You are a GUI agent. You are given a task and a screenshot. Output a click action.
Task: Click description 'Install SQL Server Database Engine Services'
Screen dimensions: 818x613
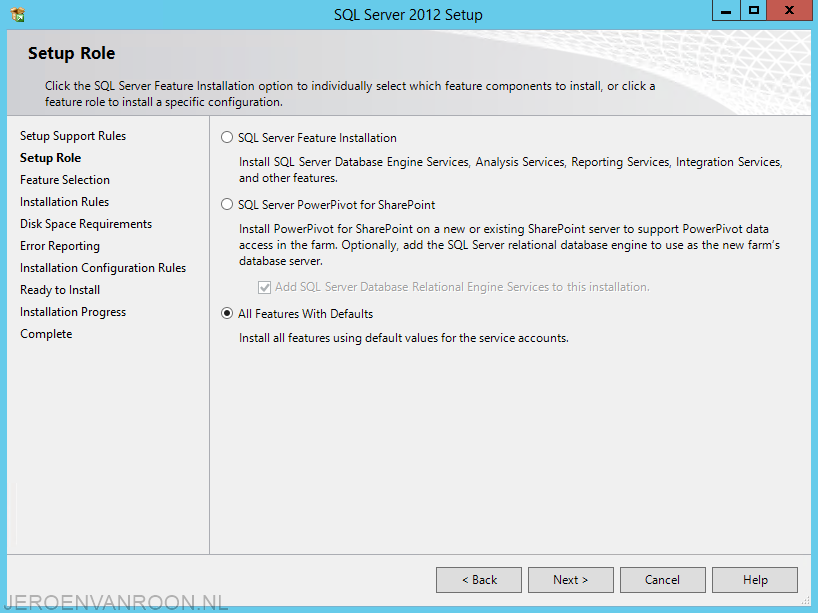511,170
